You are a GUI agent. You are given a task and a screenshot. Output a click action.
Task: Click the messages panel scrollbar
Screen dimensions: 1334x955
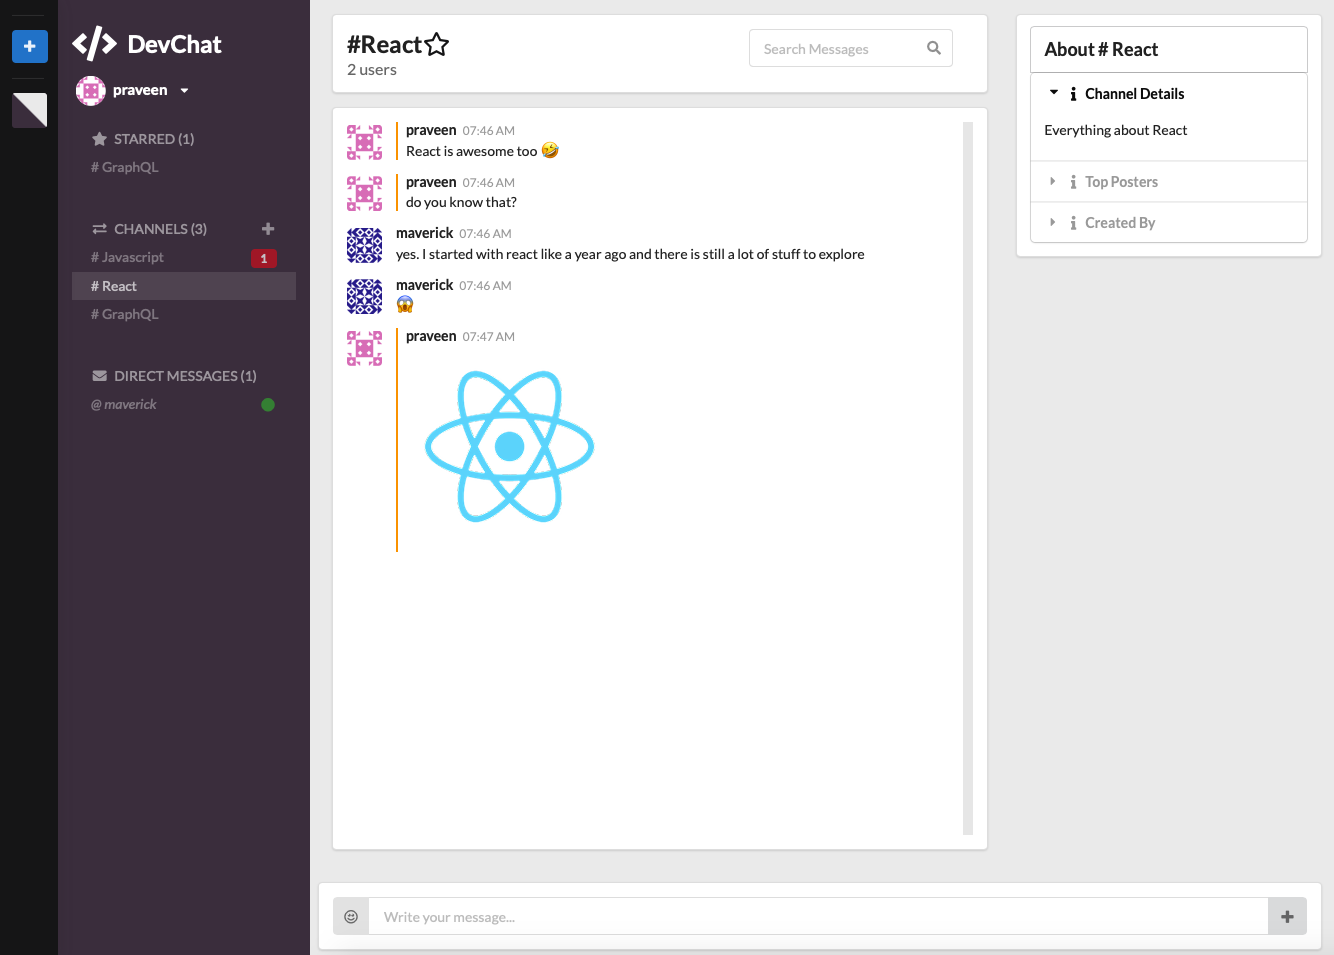click(x=968, y=478)
